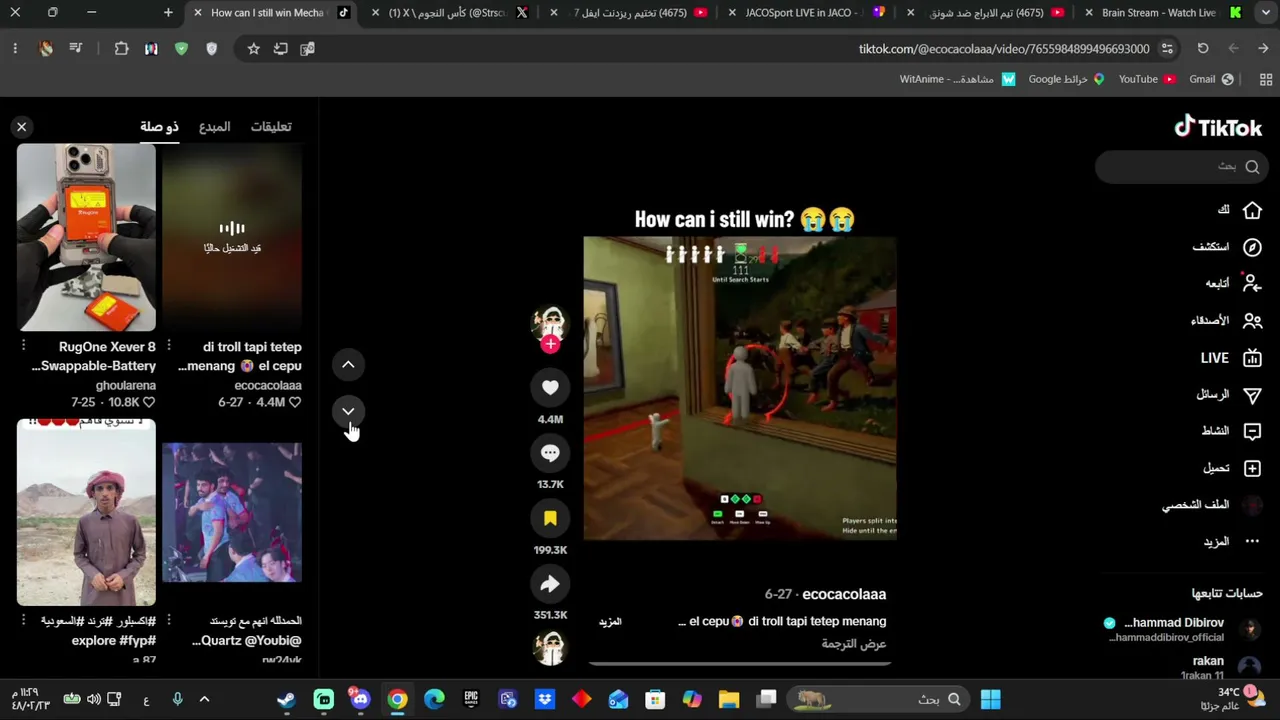Open the man in desert video thumbnail
This screenshot has height=720, width=1280.
click(86, 512)
